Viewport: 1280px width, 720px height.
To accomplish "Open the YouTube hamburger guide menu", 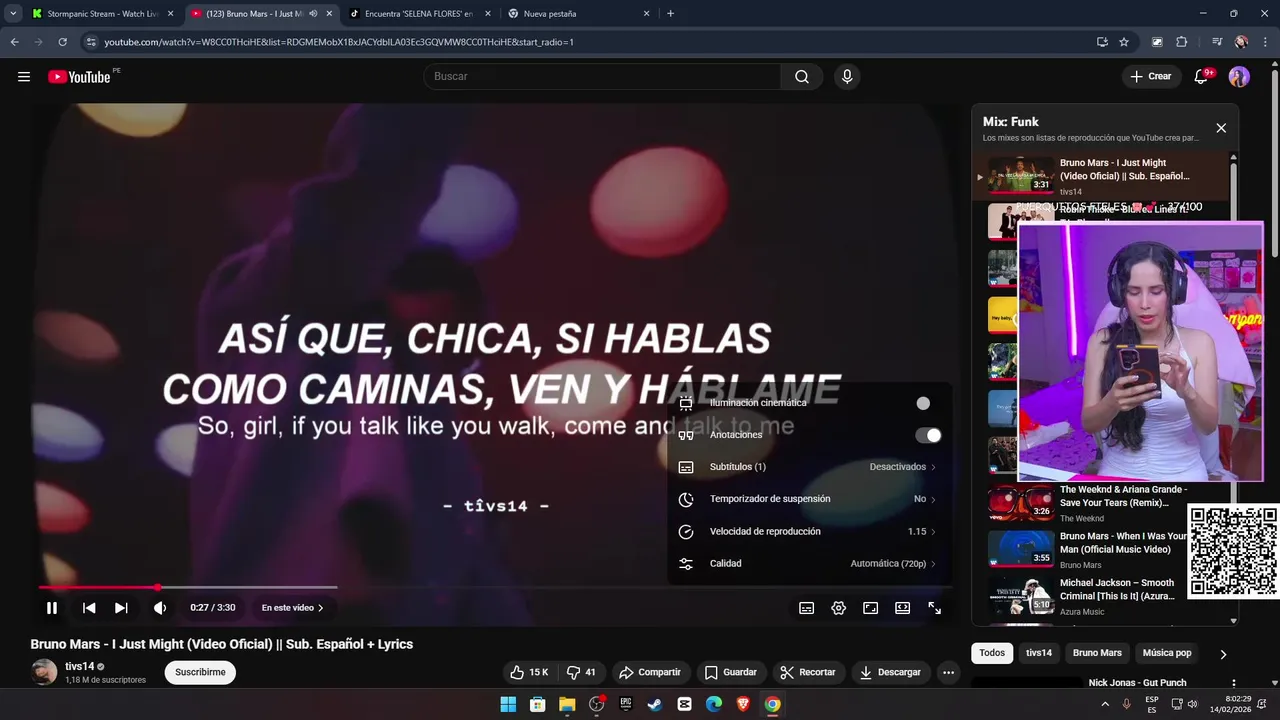I will (x=24, y=77).
